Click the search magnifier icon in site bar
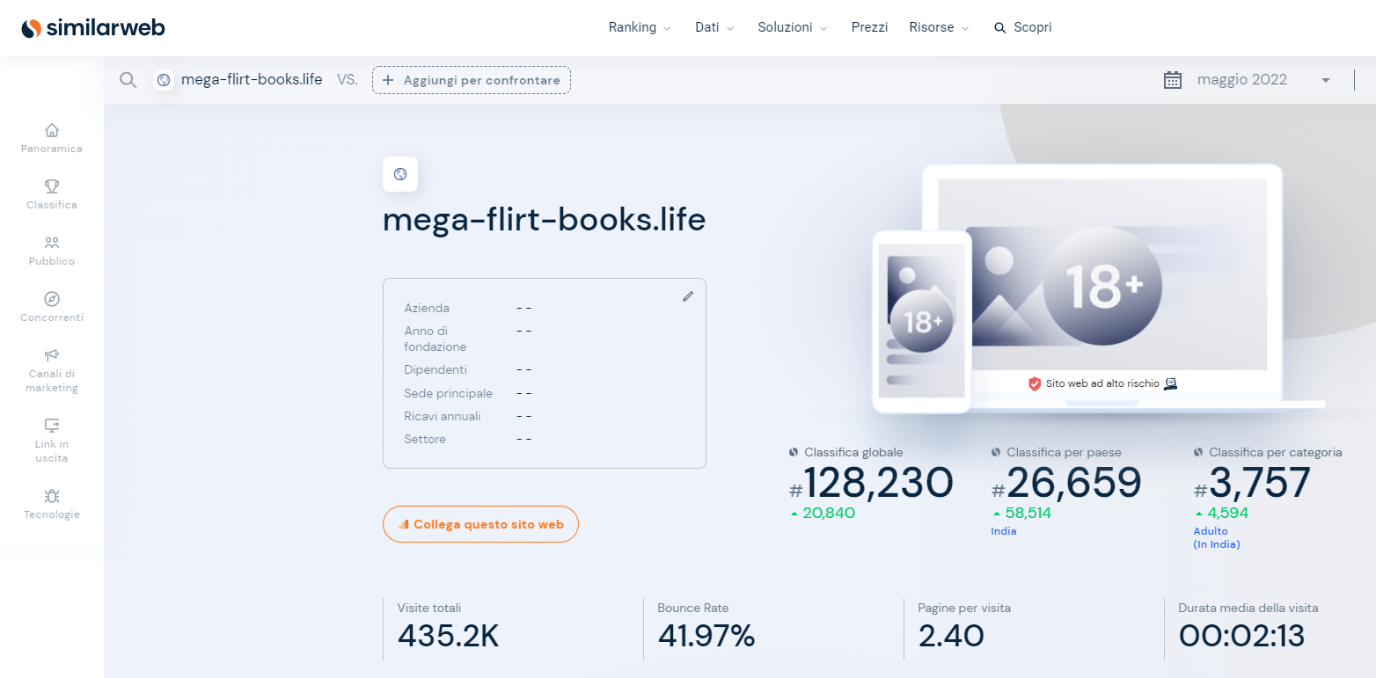The height and width of the screenshot is (678, 1376). [x=128, y=80]
